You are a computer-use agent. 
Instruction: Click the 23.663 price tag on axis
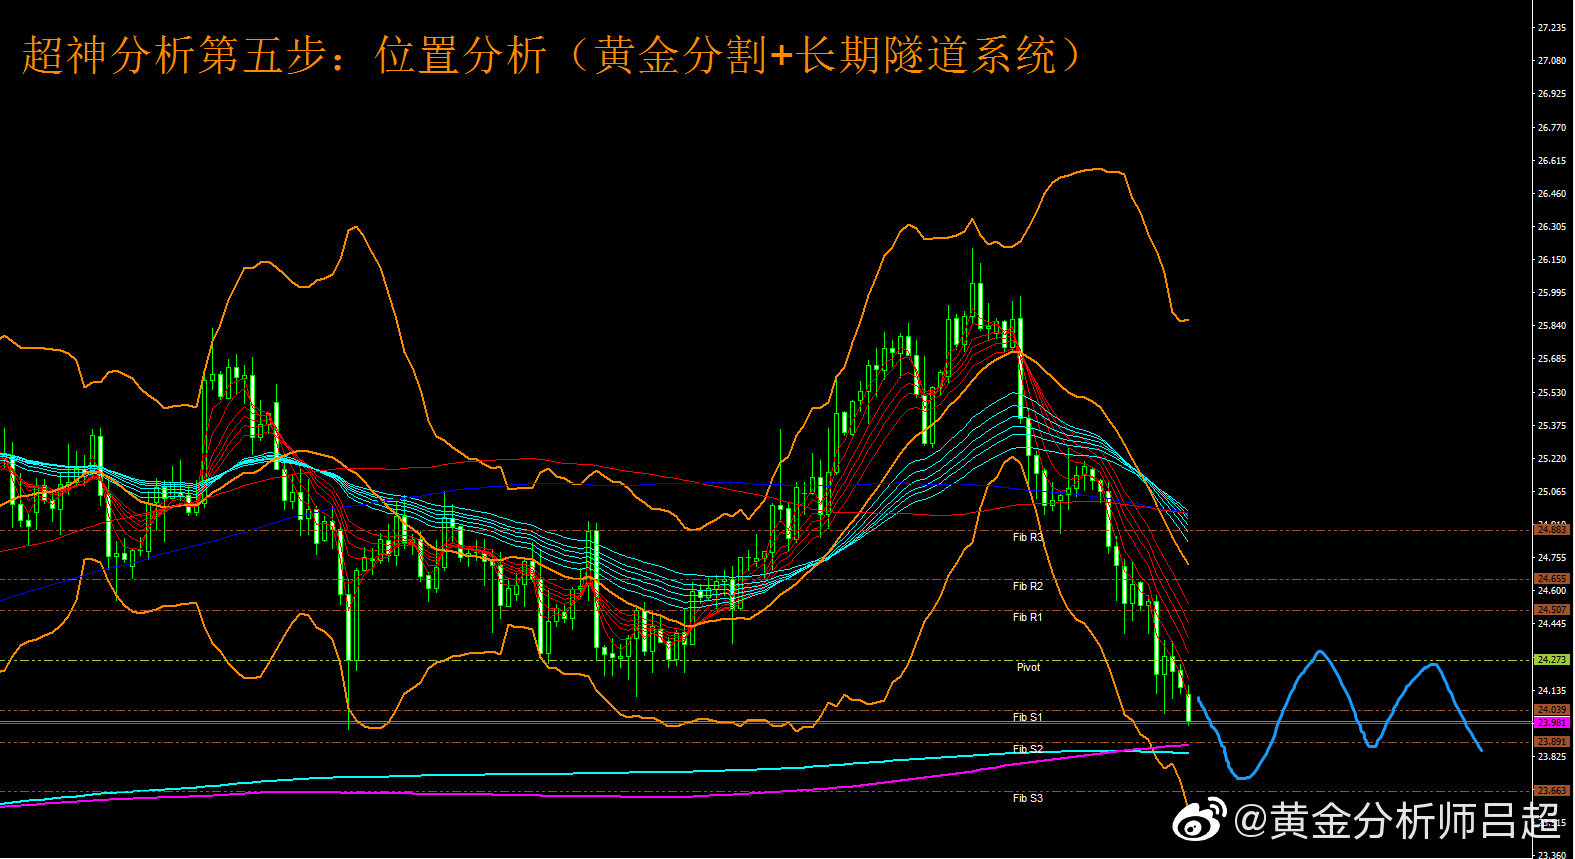[x=1551, y=791]
